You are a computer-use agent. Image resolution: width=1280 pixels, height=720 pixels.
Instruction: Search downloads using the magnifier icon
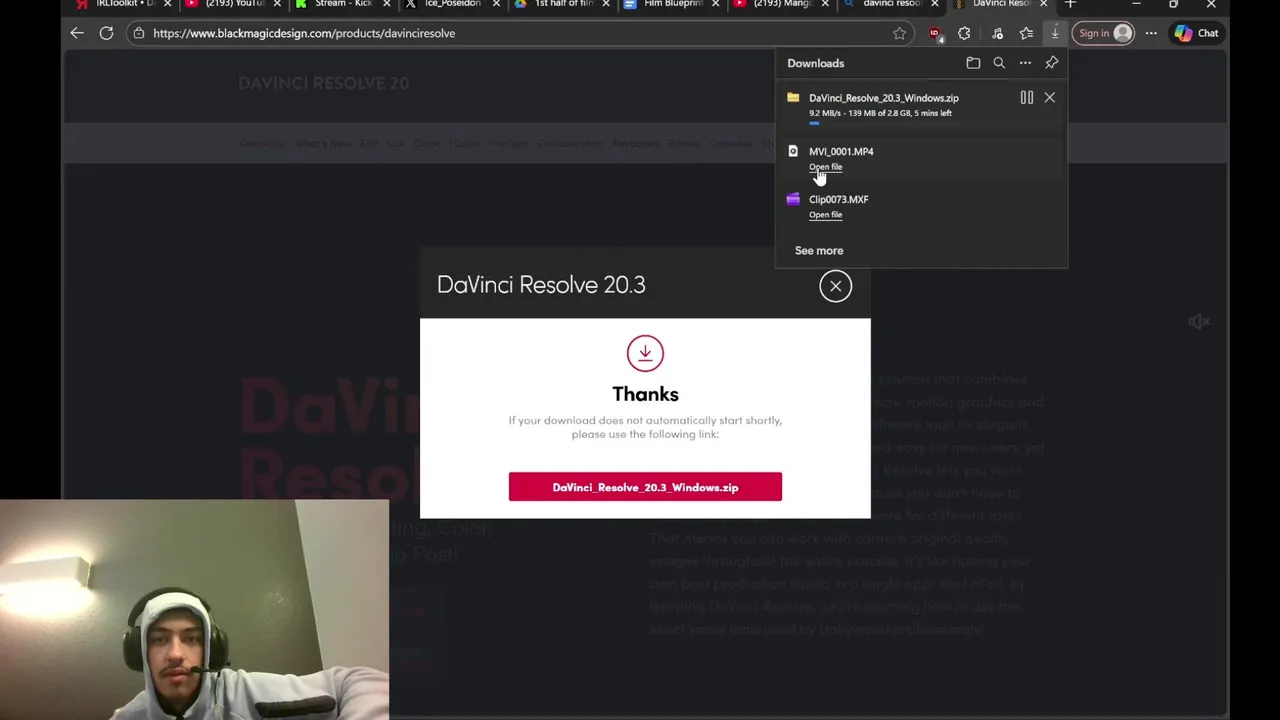coord(999,63)
